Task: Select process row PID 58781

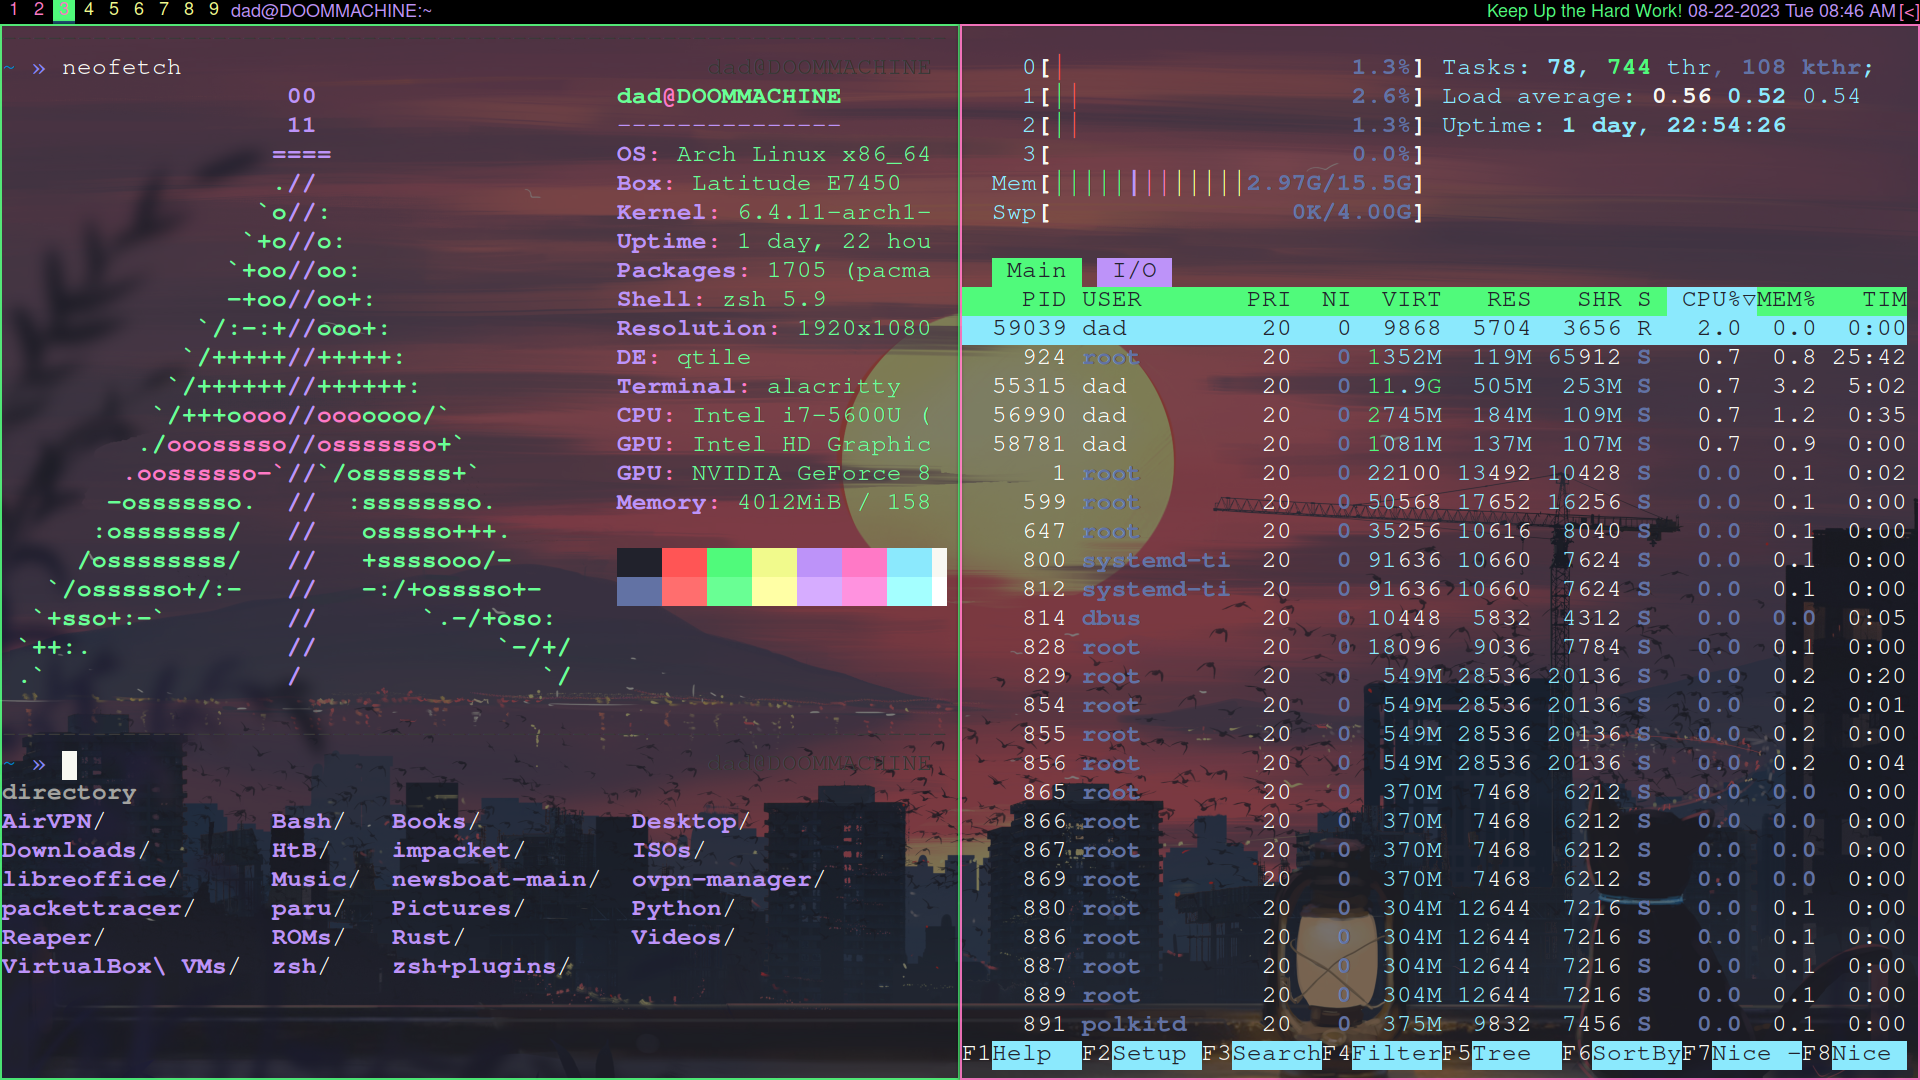Action: click(x=1434, y=445)
